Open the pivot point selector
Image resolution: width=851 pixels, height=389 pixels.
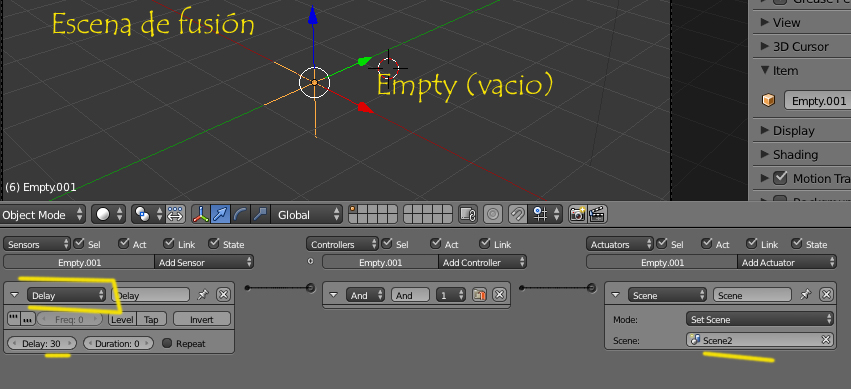[148, 214]
